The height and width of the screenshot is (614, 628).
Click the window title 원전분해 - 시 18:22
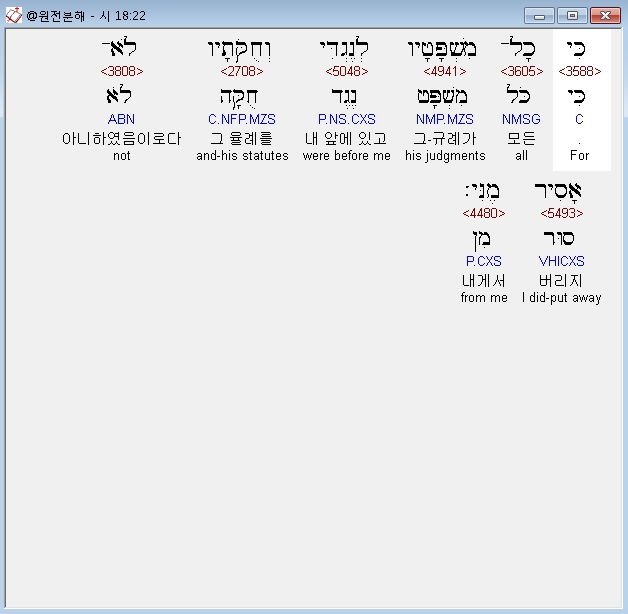[x=86, y=16]
